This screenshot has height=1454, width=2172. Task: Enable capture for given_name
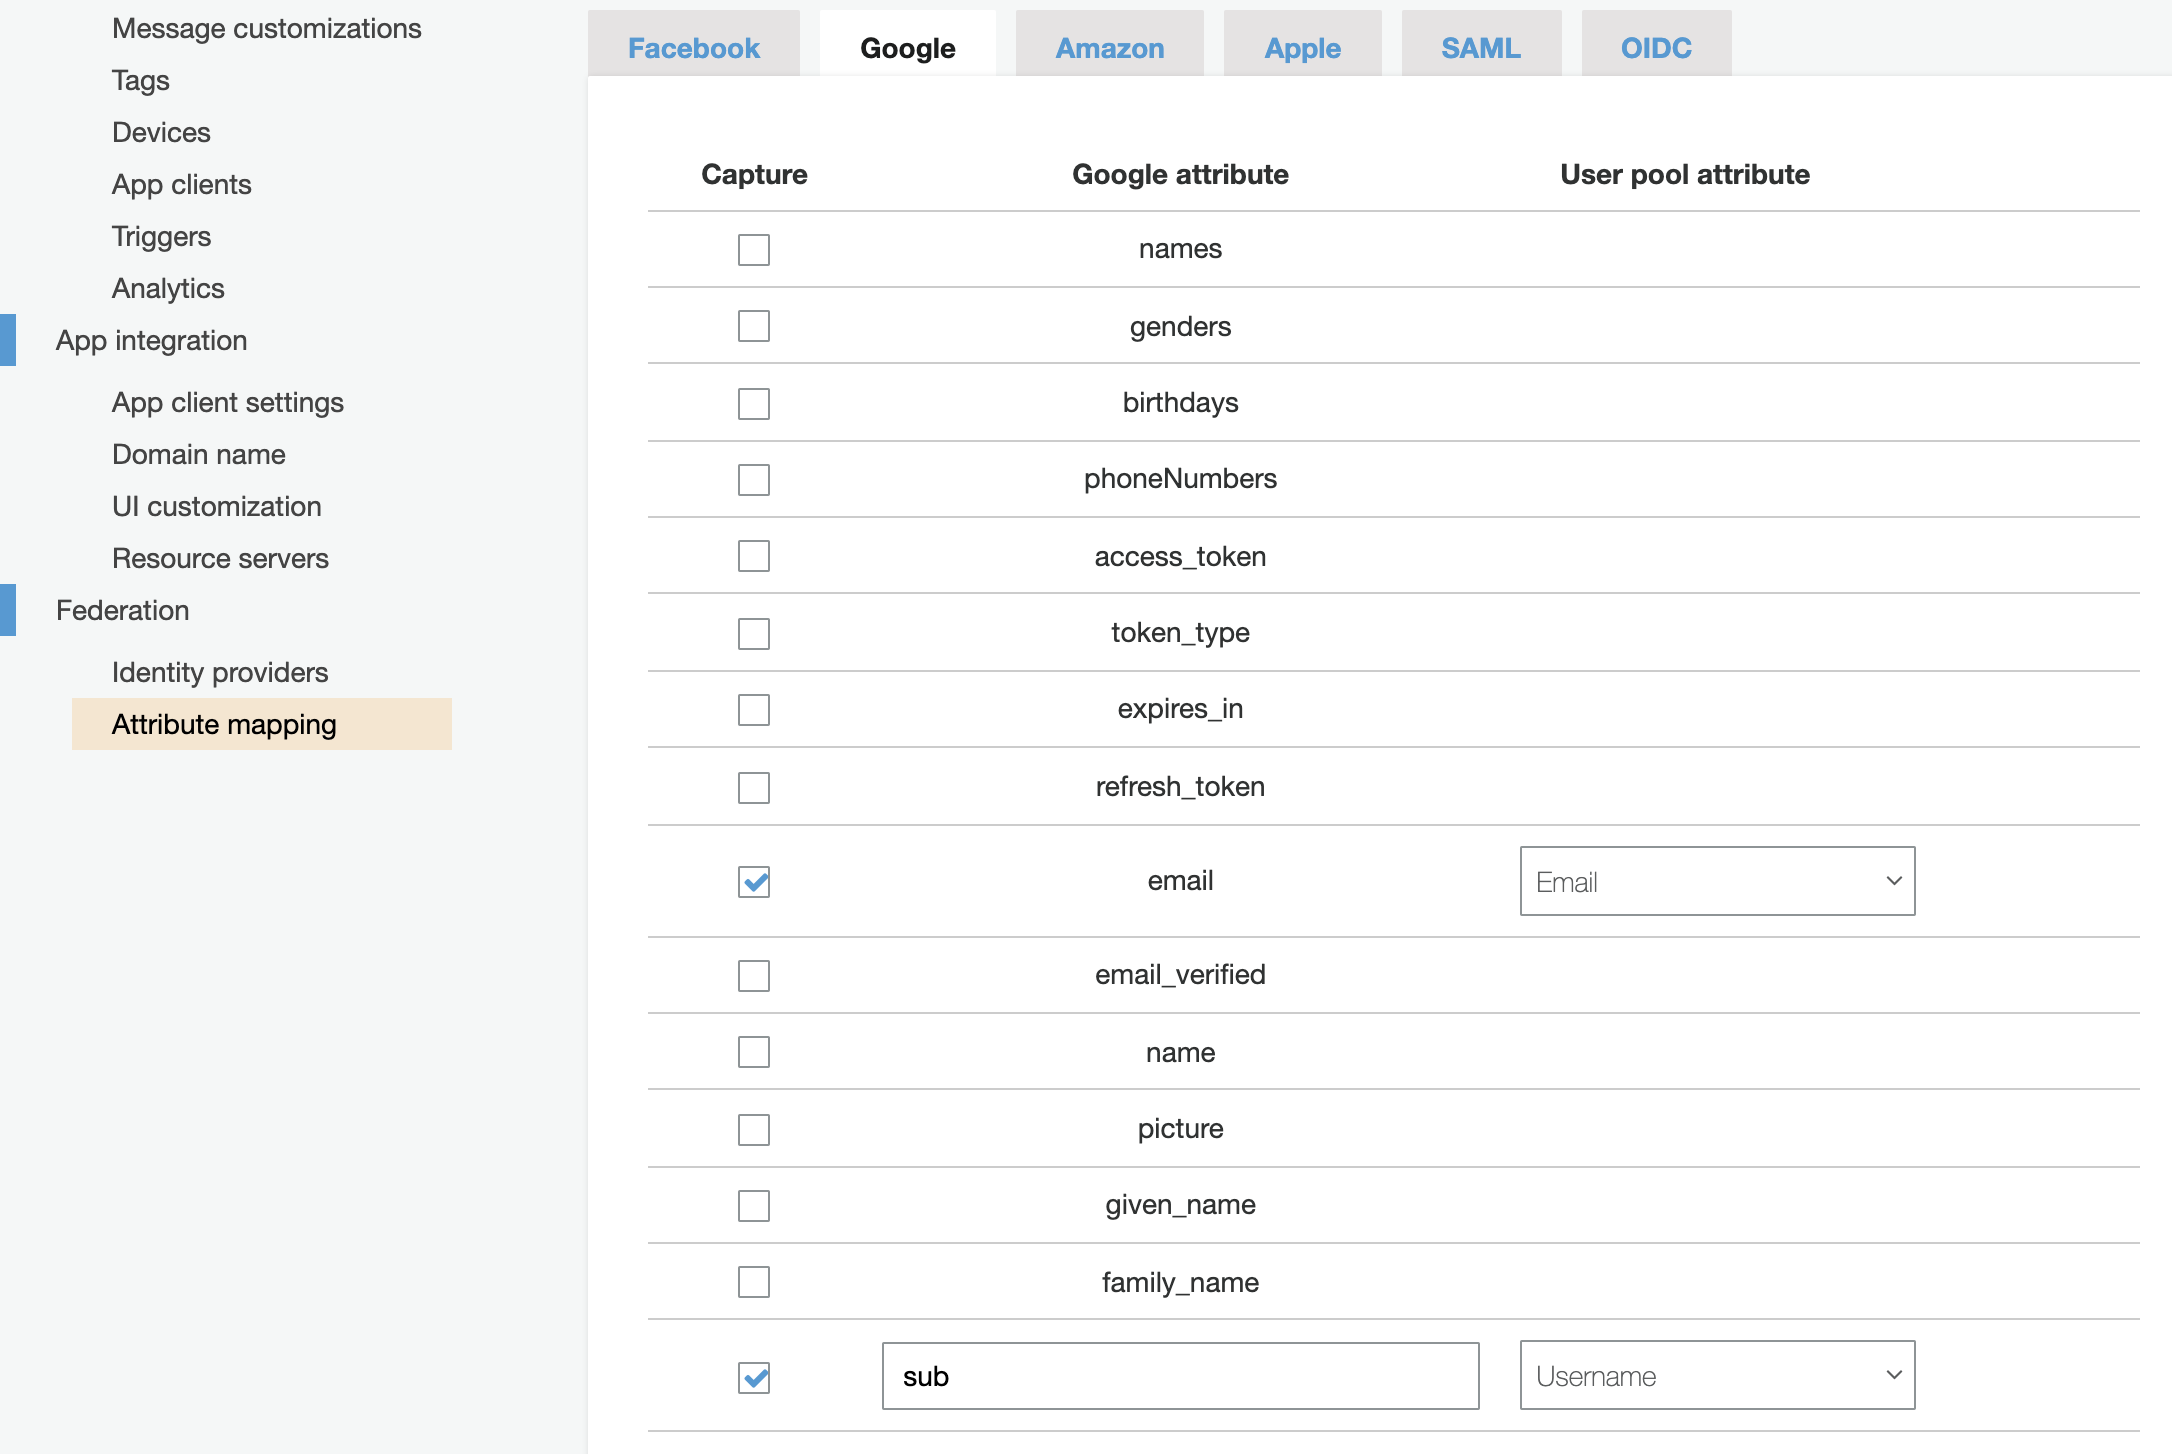753,1206
